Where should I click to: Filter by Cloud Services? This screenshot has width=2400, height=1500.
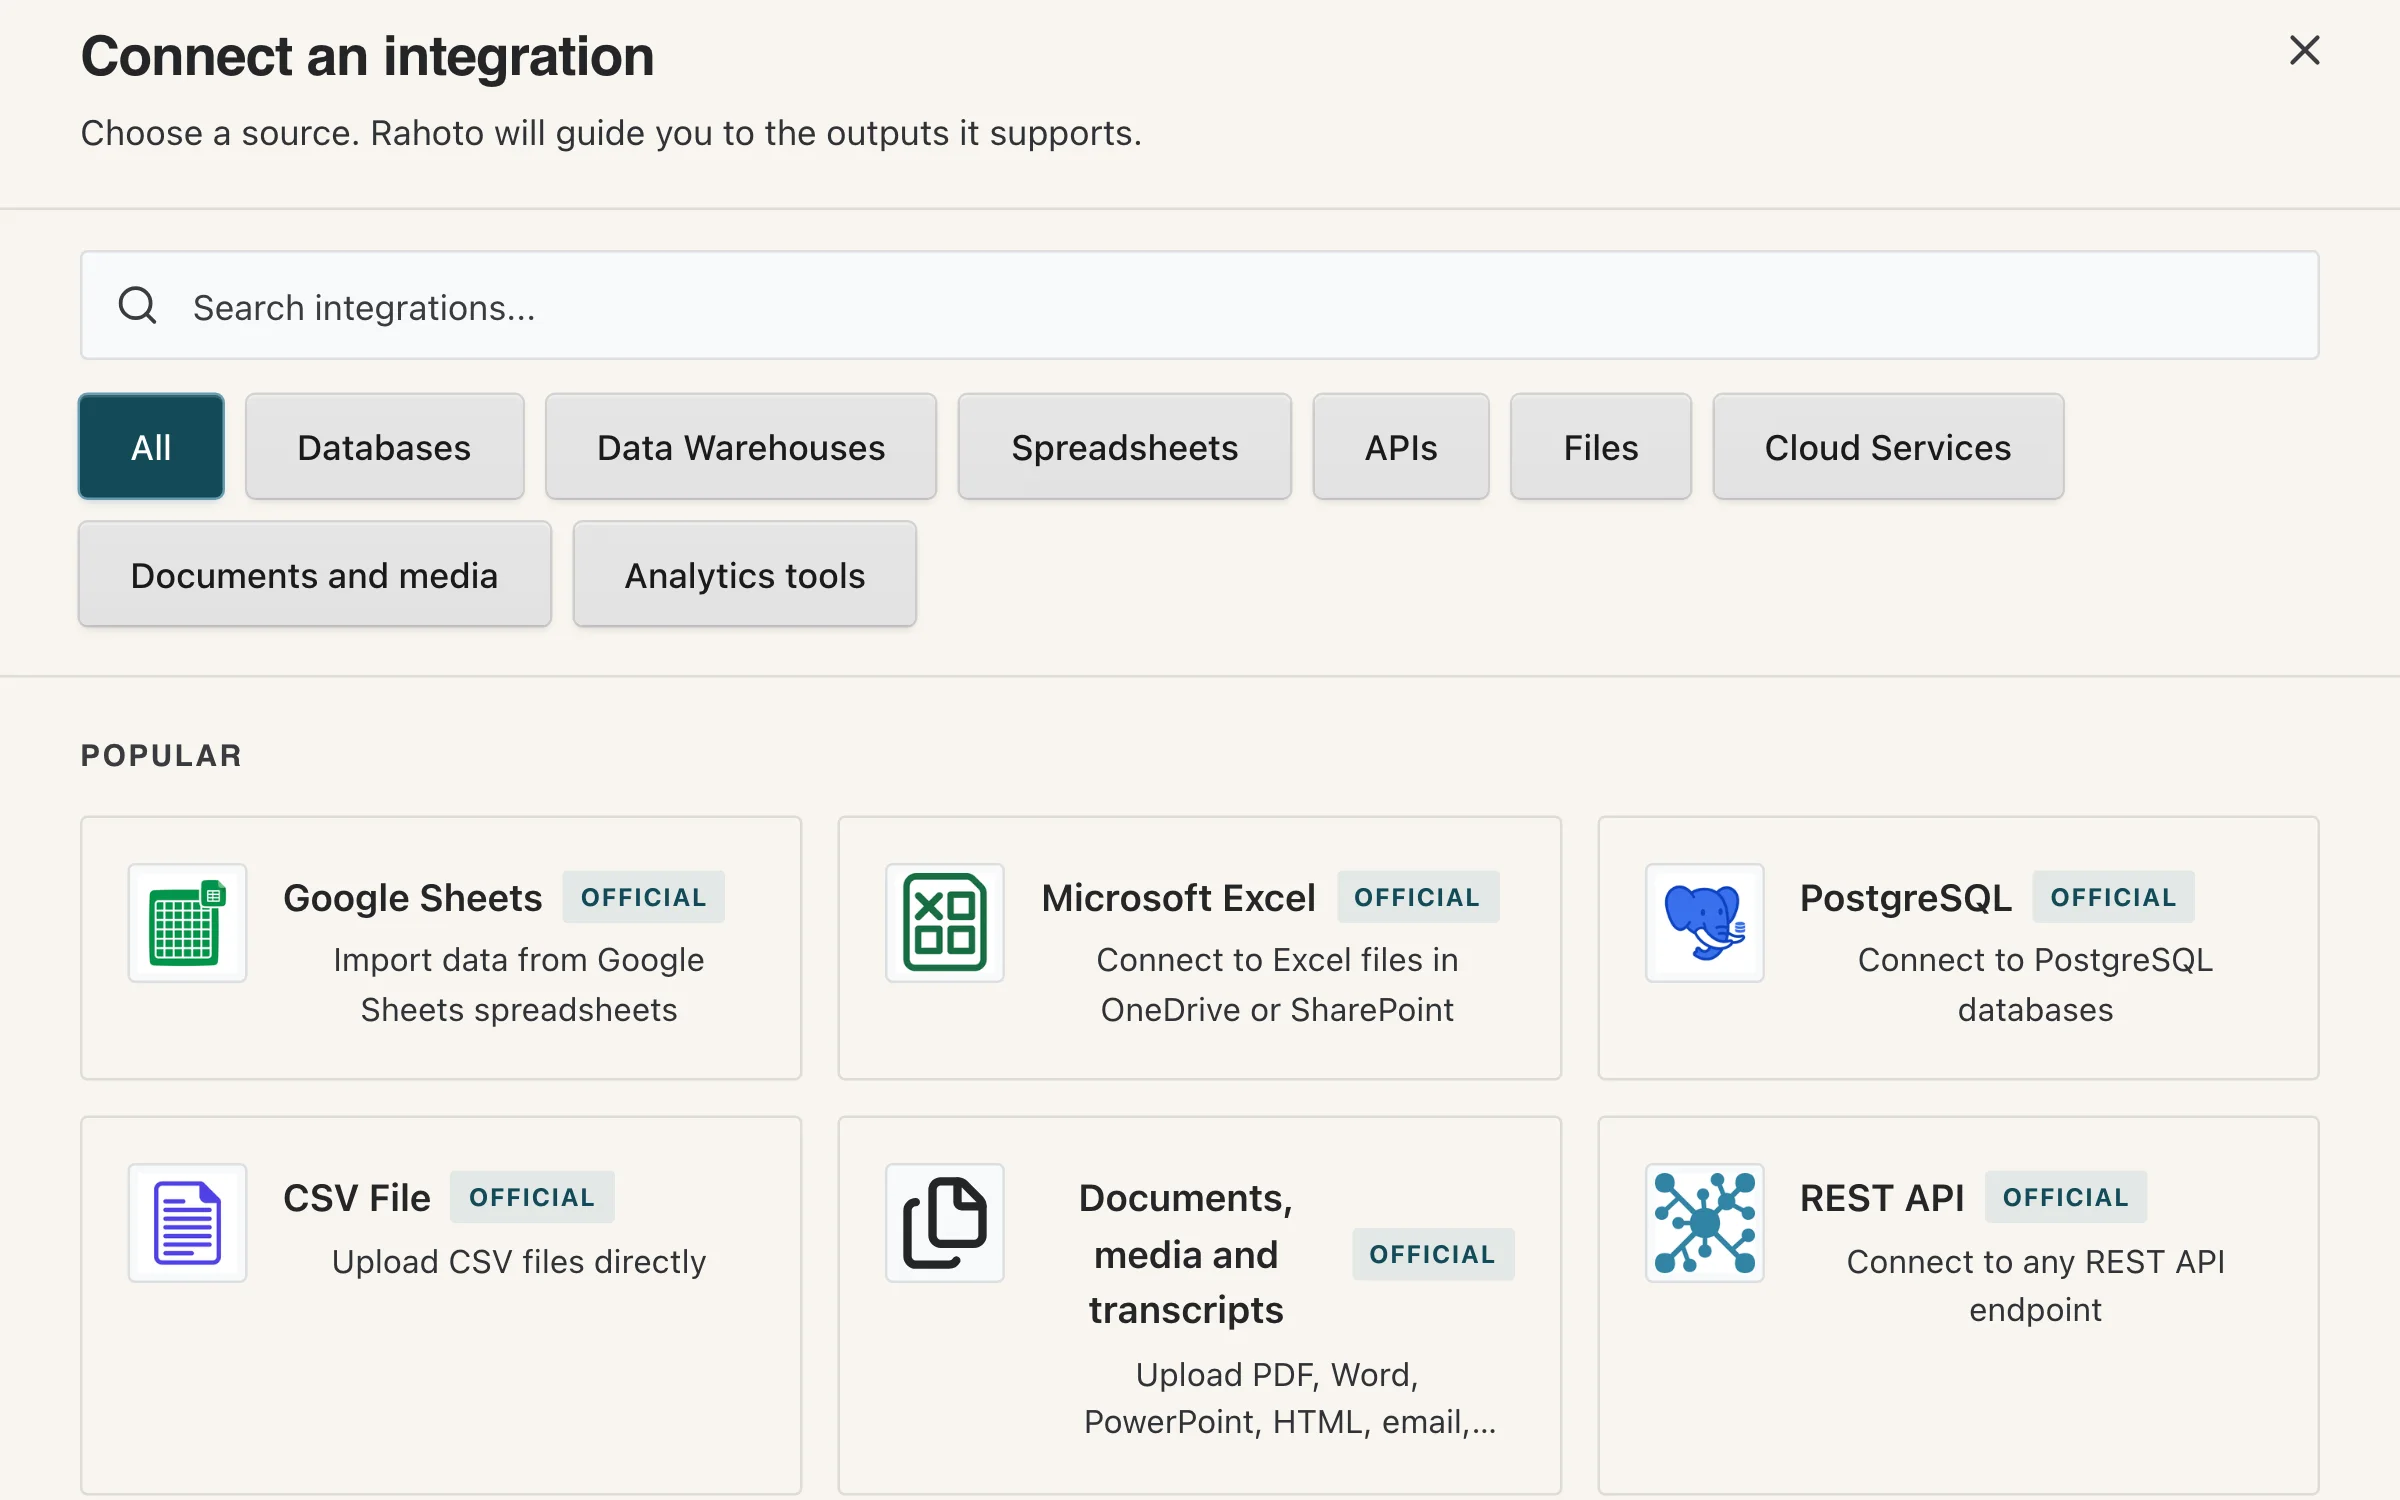click(x=1888, y=447)
